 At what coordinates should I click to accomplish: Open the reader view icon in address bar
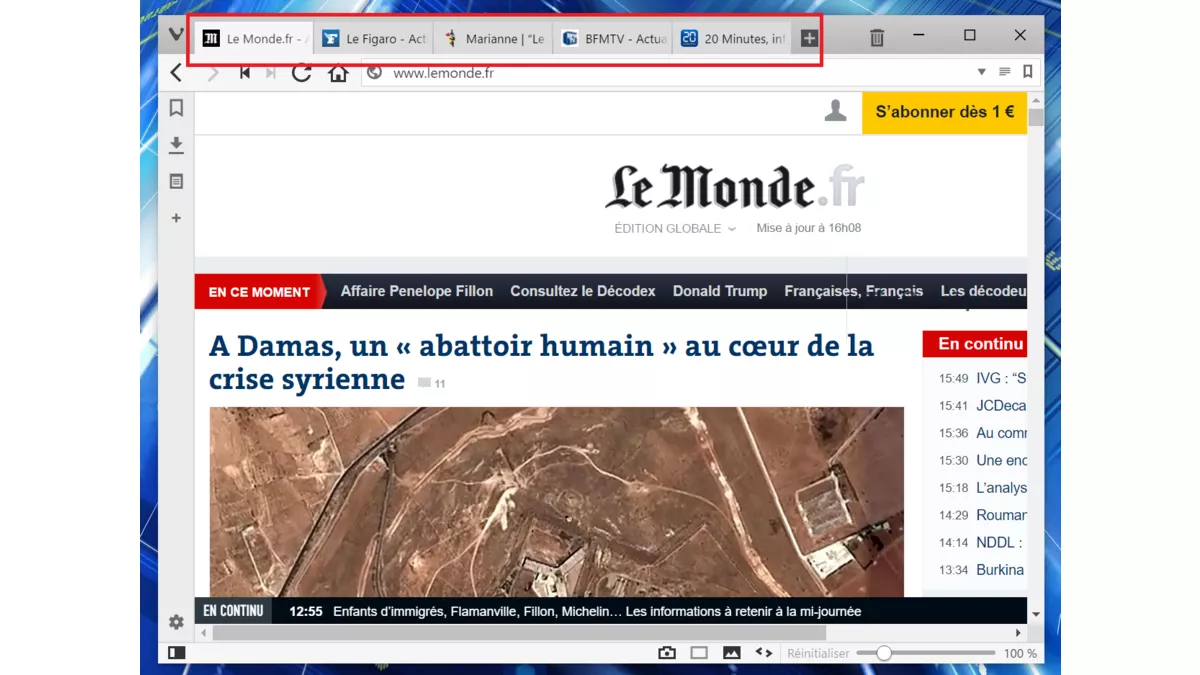pyautogui.click(x=1005, y=72)
